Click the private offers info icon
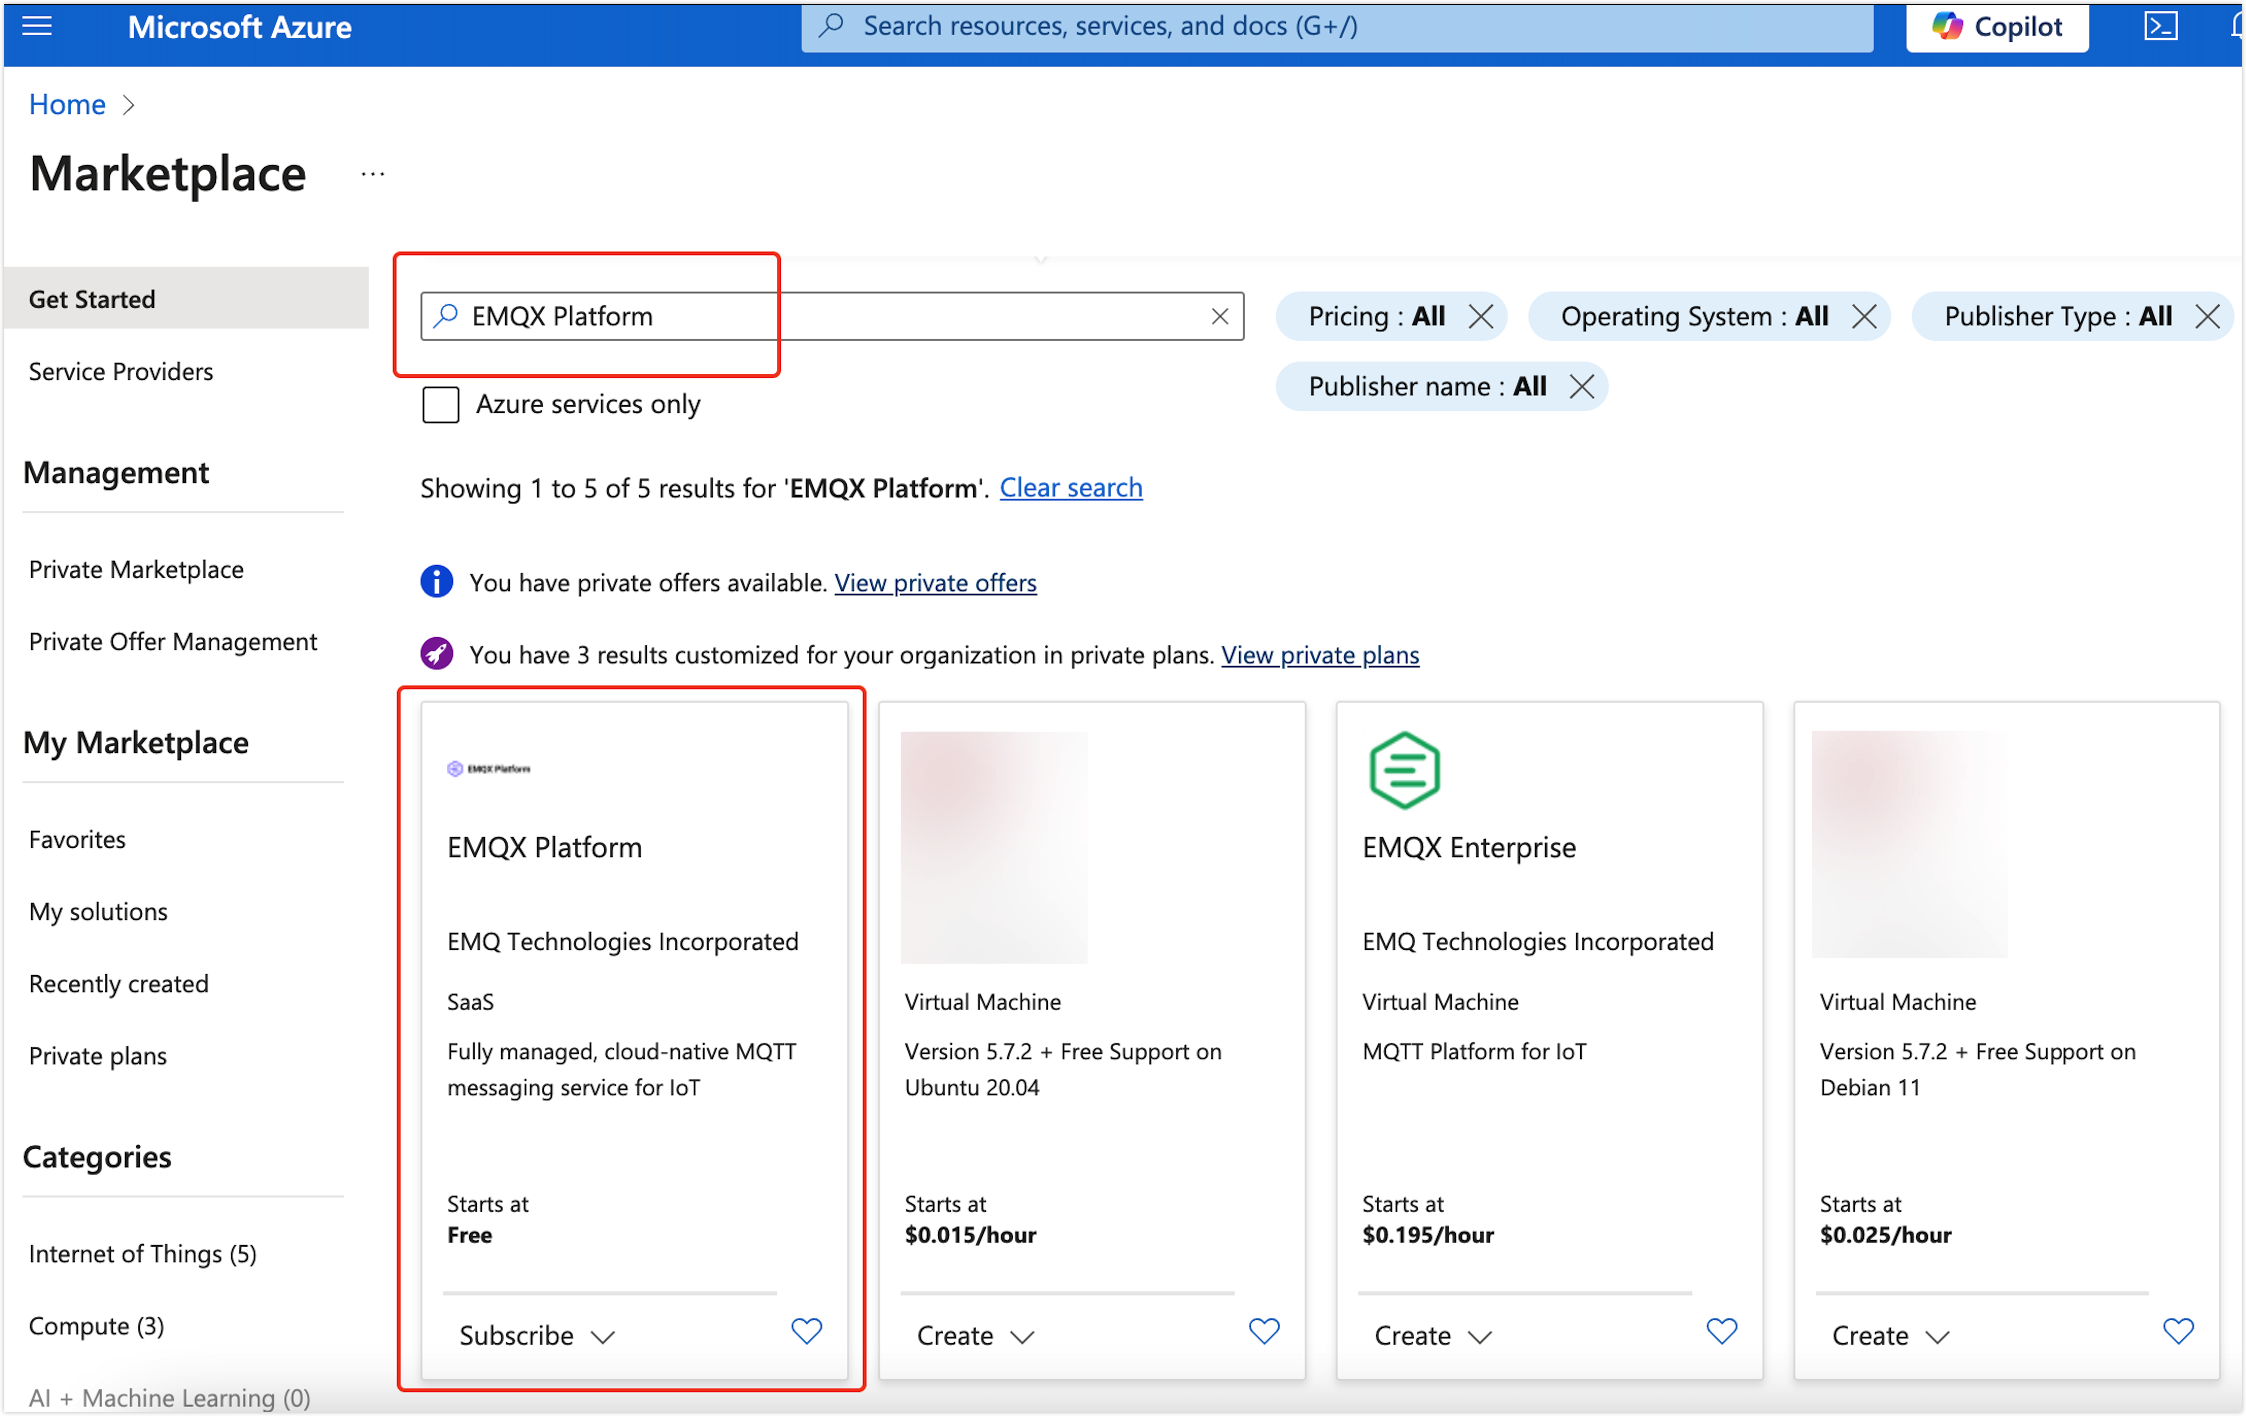This screenshot has width=2246, height=1416. (x=437, y=581)
